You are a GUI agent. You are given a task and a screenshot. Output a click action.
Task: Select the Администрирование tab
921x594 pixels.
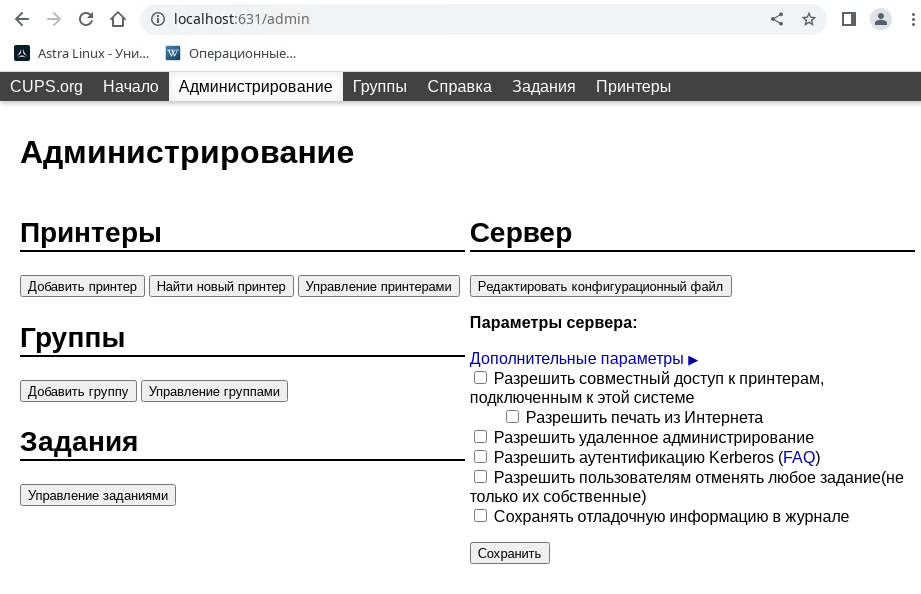[256, 86]
